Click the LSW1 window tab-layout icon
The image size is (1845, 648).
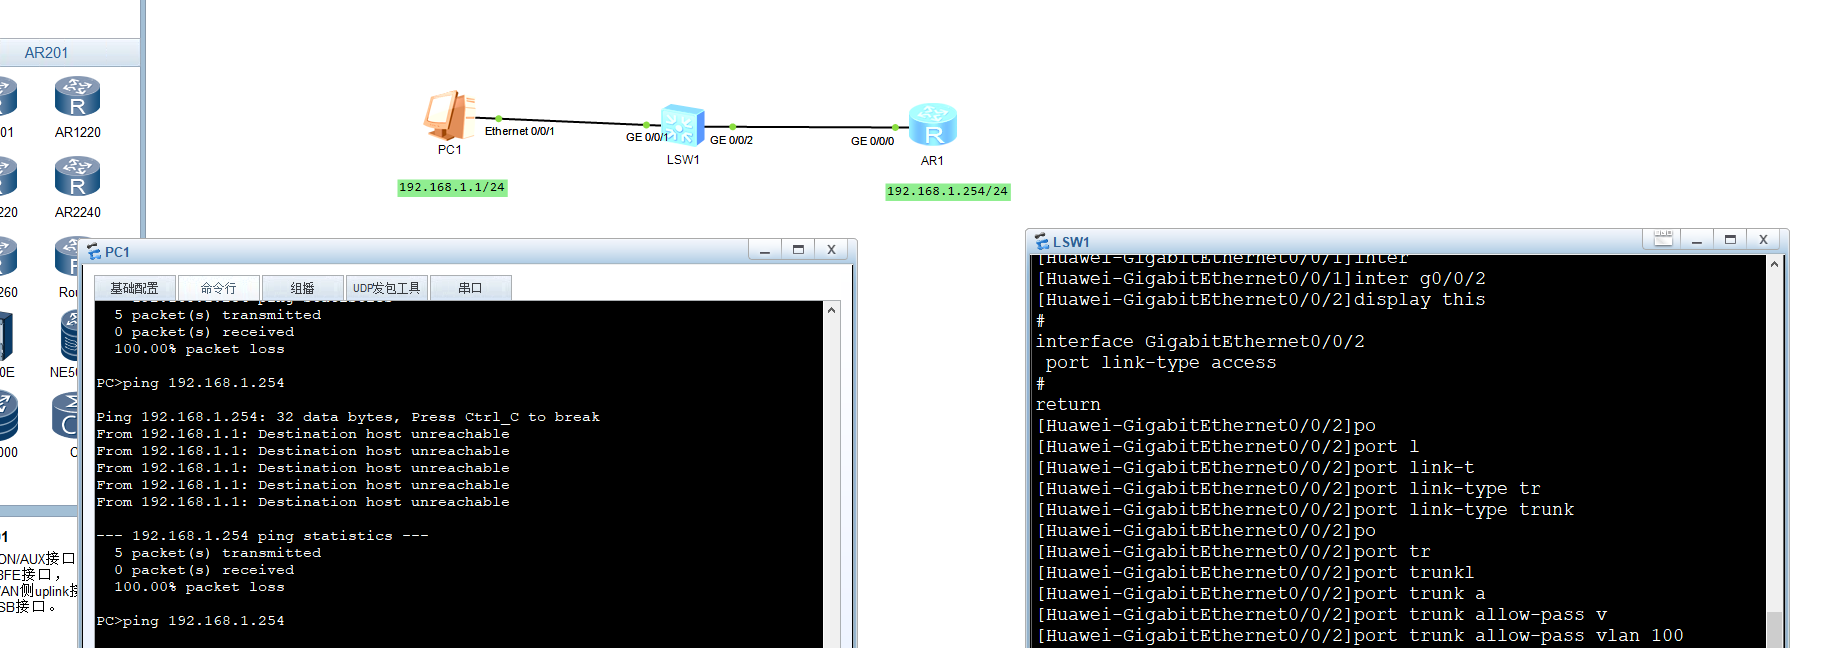pos(1662,239)
